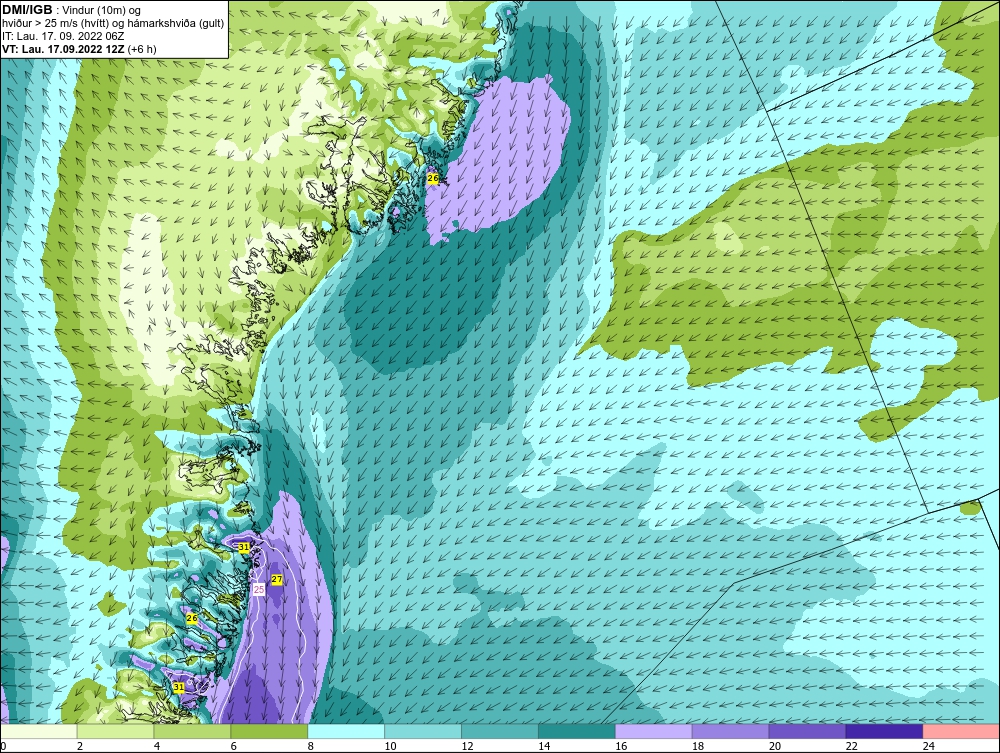The height and width of the screenshot is (753, 1000).
Task: Click the 12–14 m/s teal legend swatch
Action: (x=500, y=731)
